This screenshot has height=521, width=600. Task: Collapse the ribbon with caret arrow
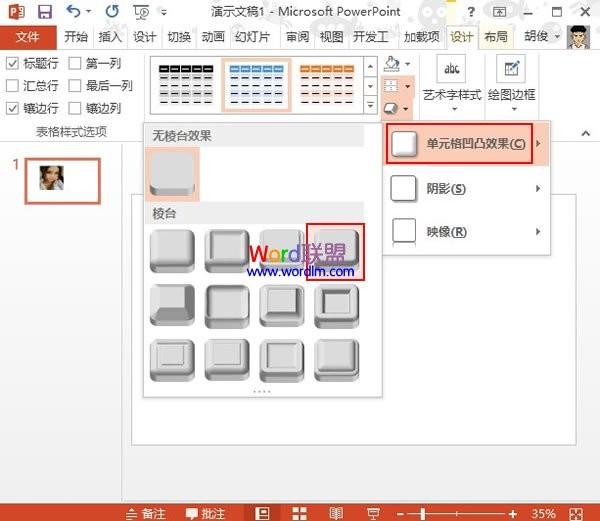pyautogui.click(x=585, y=133)
